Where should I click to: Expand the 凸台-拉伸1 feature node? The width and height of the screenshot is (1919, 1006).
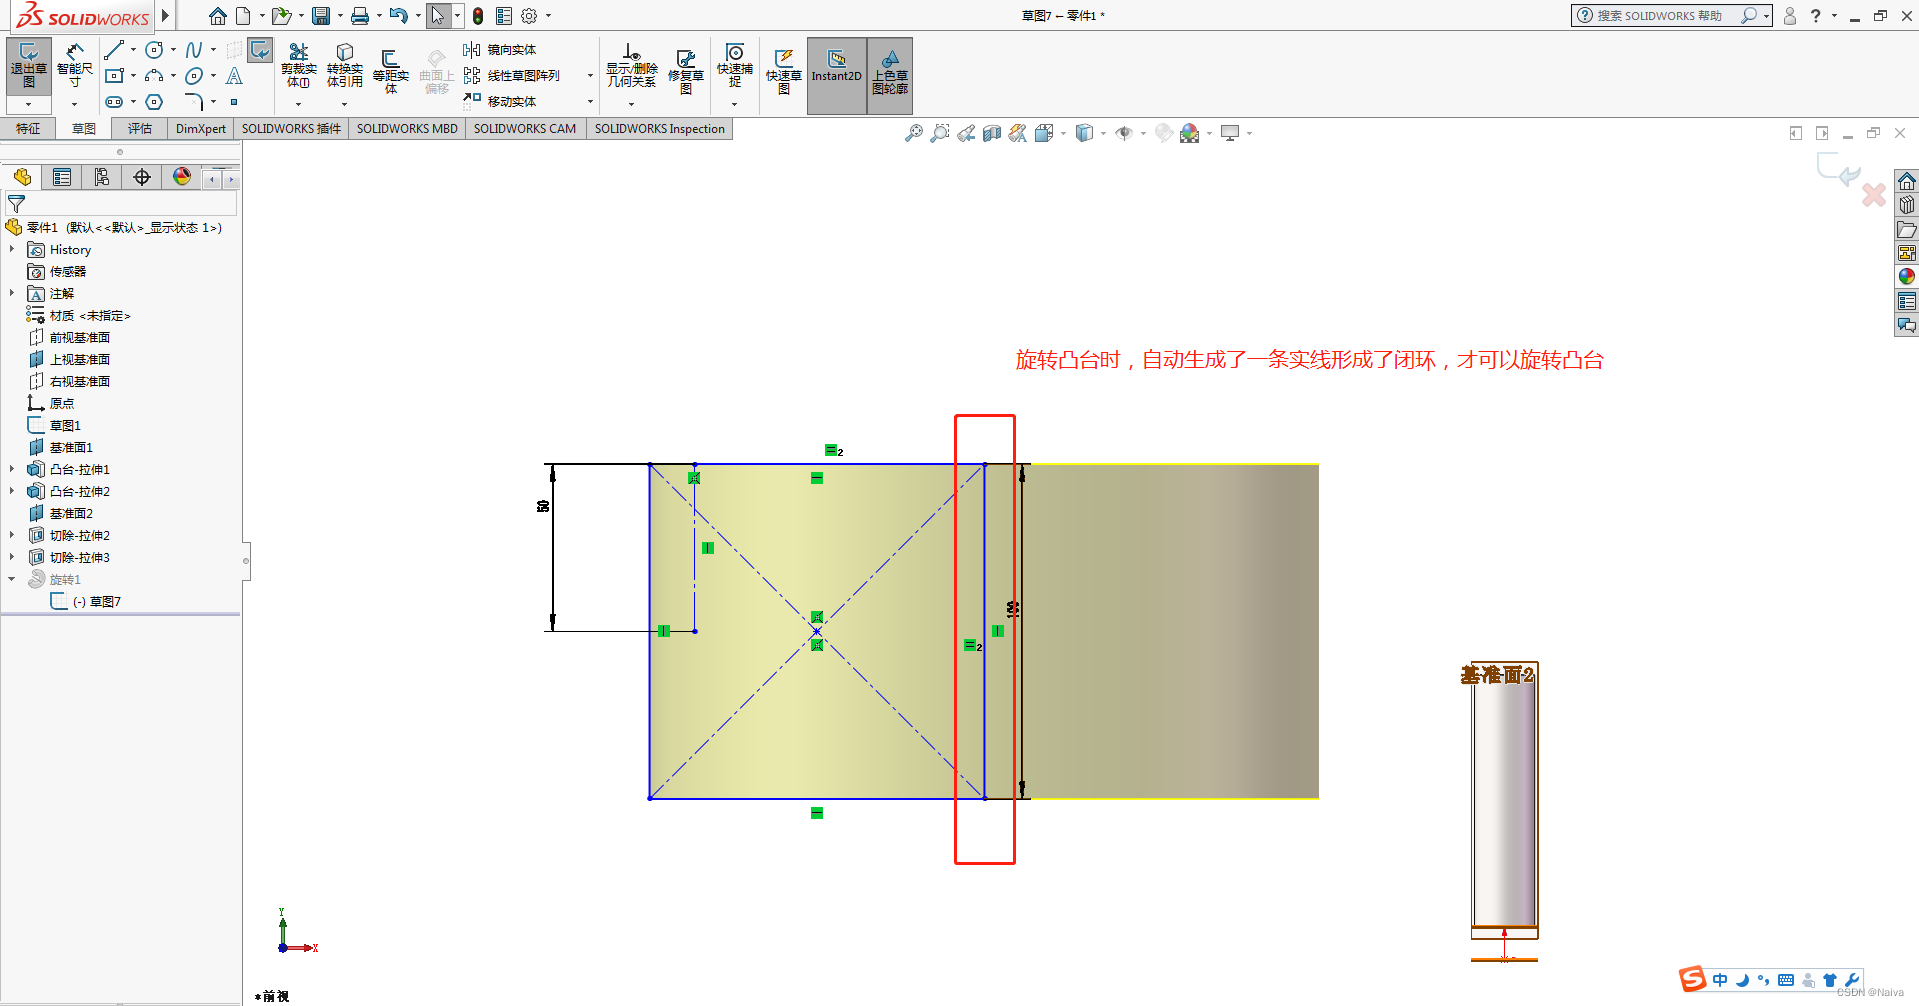[12, 469]
